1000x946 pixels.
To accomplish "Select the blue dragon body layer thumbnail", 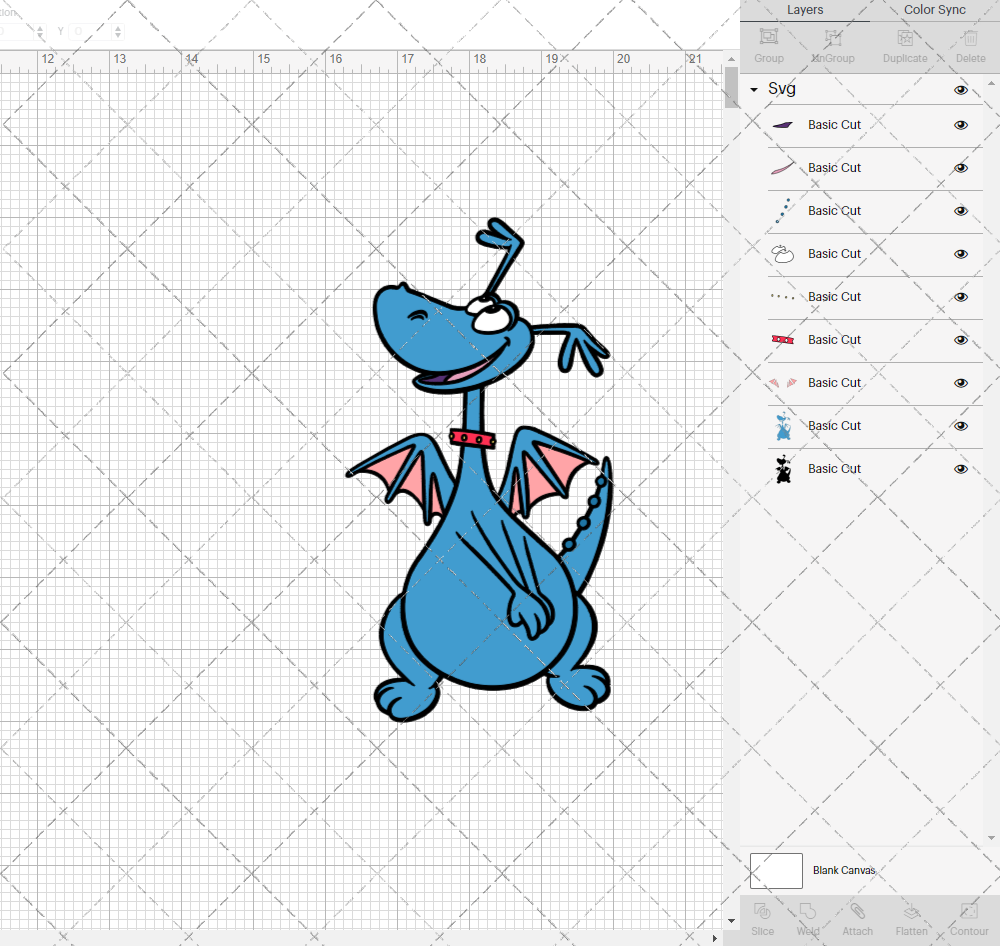I will pos(783,426).
